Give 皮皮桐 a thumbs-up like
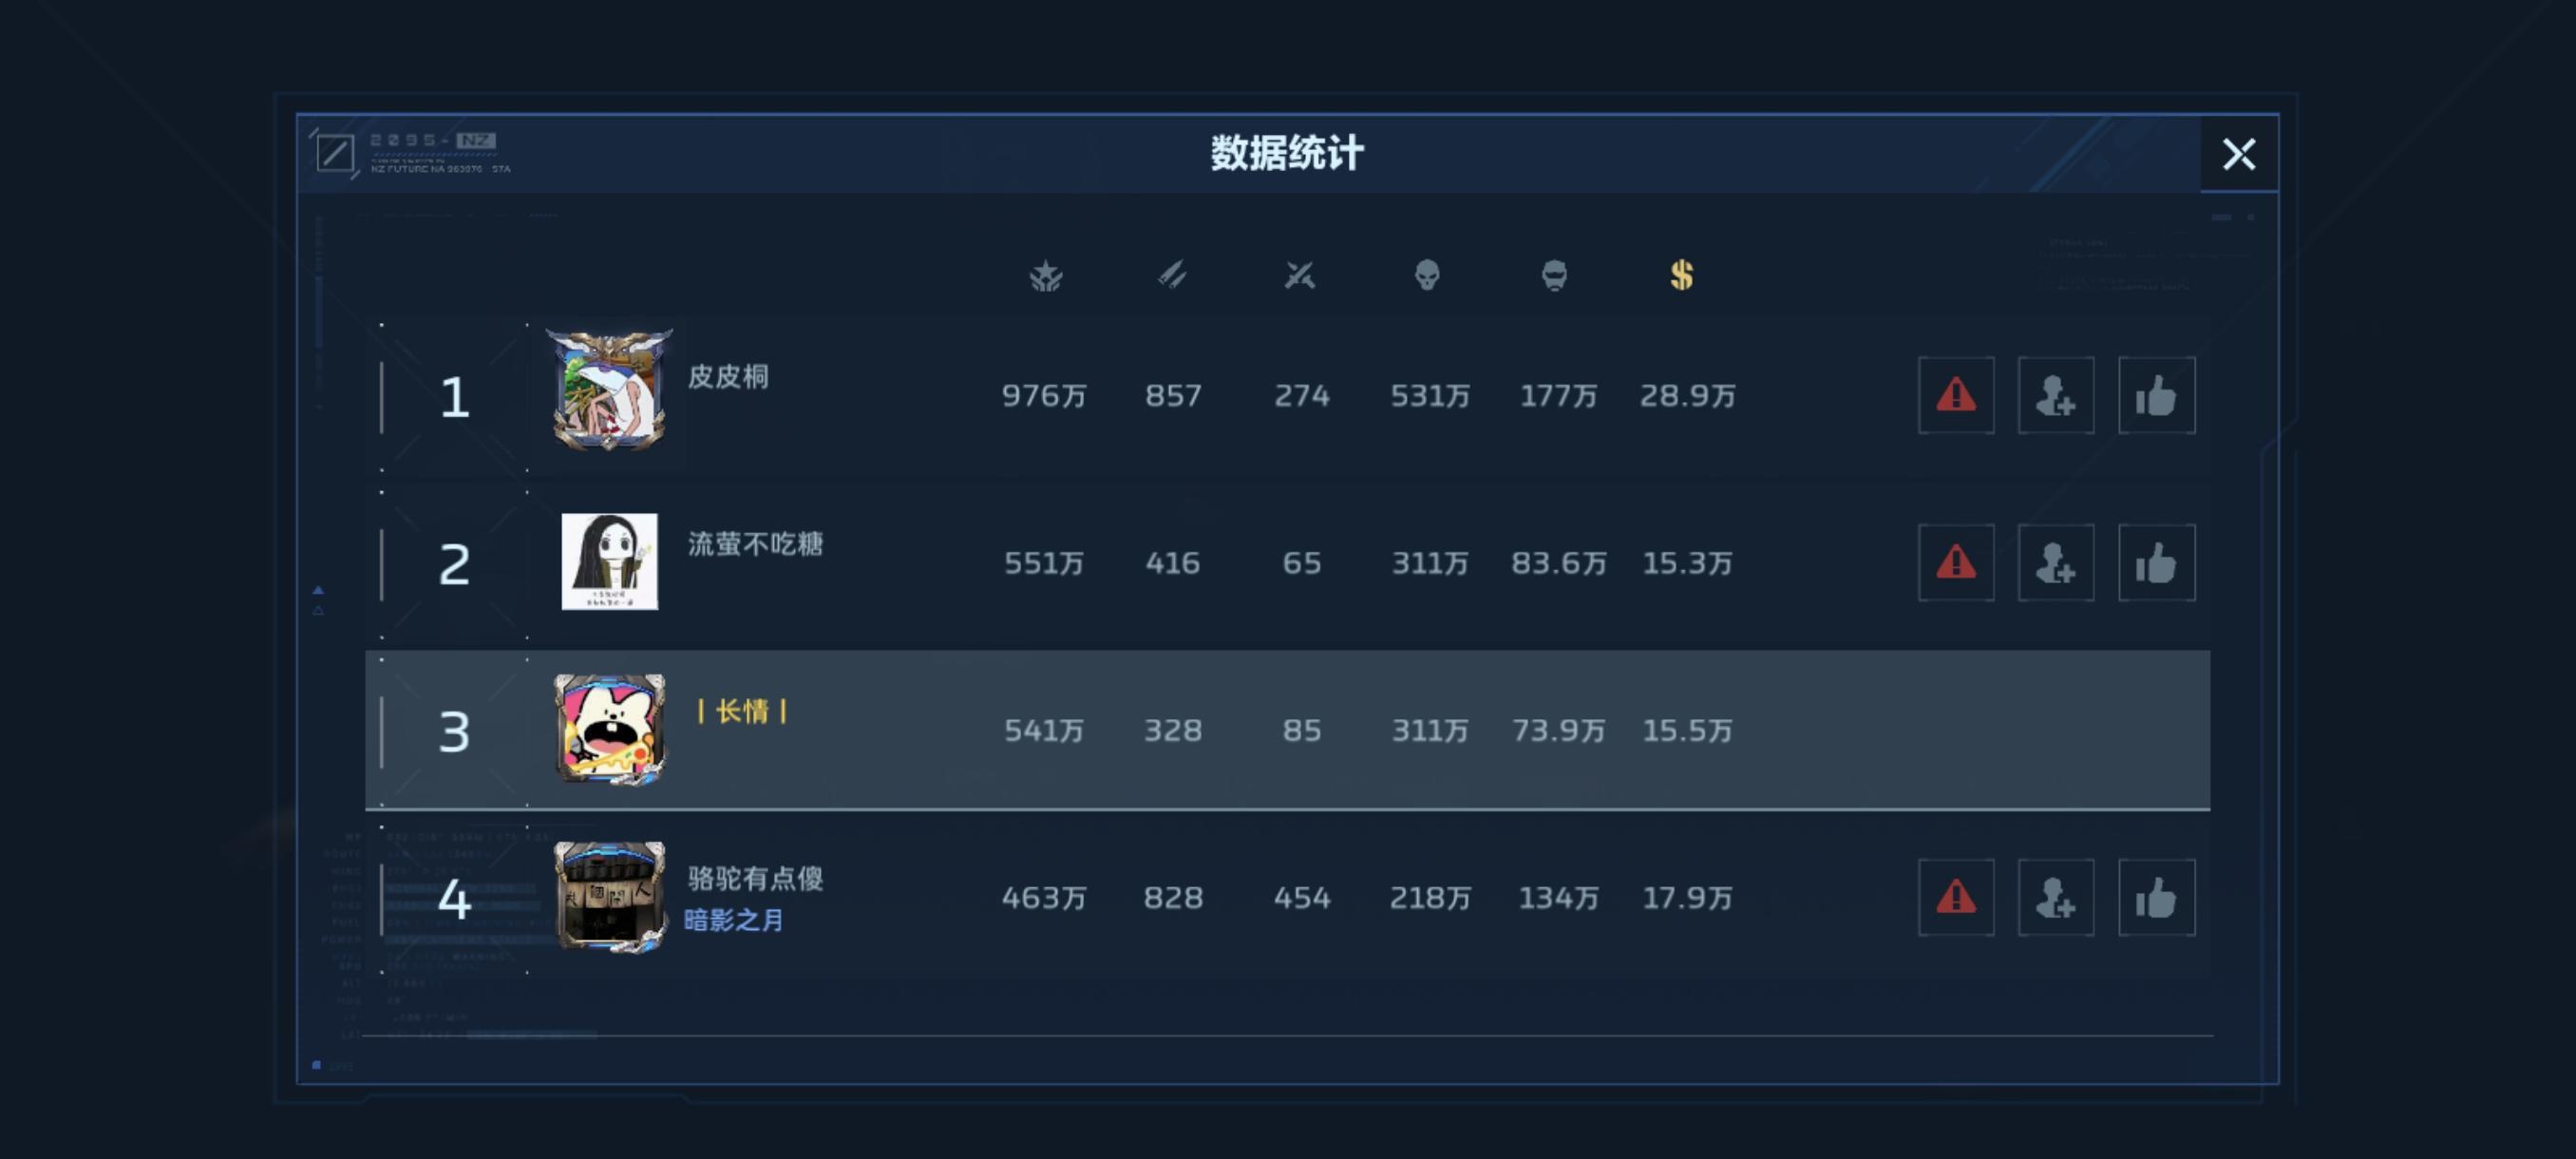The height and width of the screenshot is (1159, 2576). pyautogui.click(x=2156, y=395)
